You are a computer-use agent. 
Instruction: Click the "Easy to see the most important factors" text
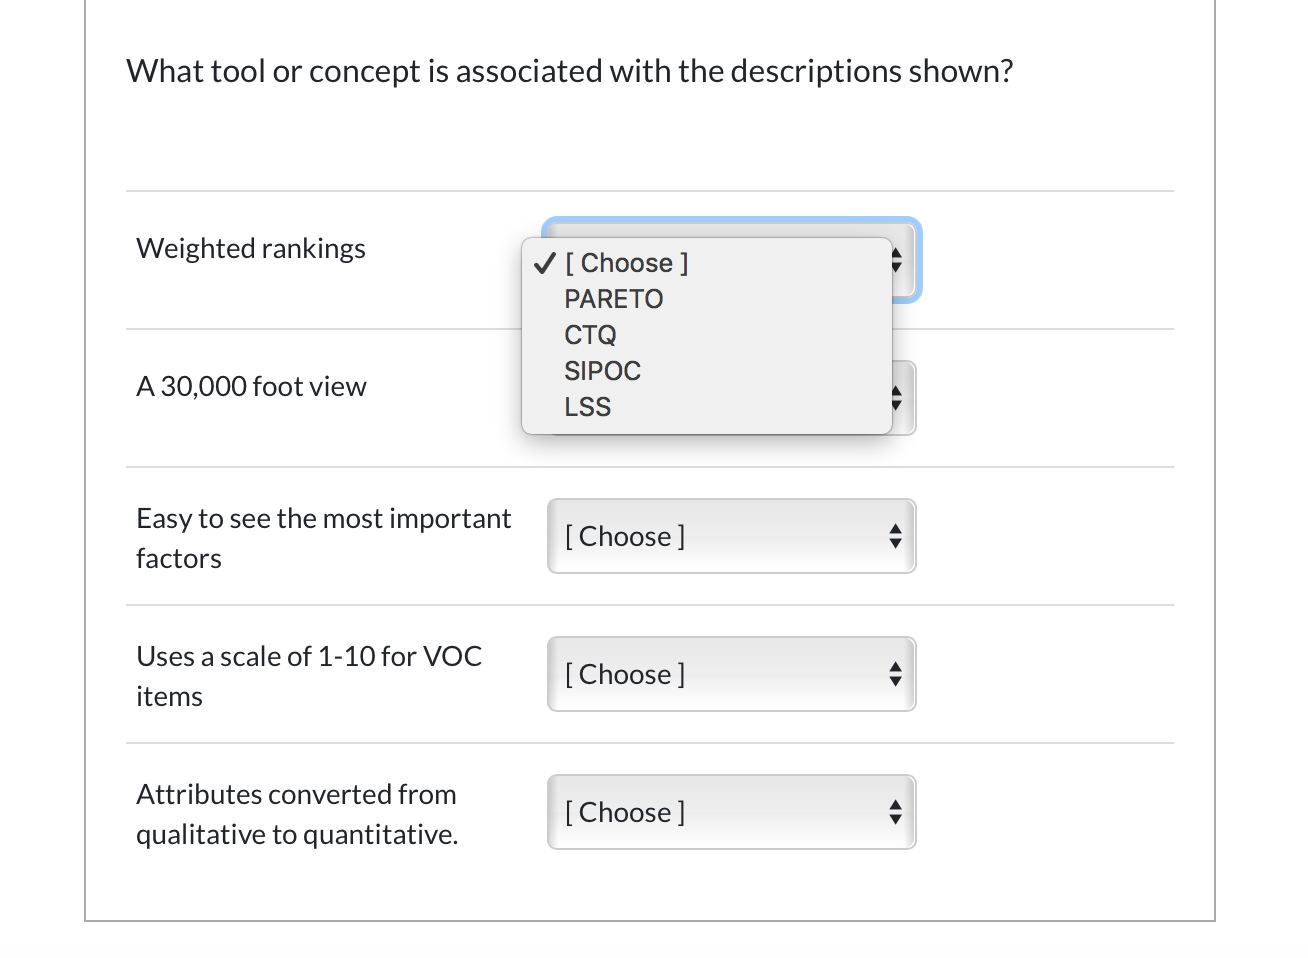pos(323,538)
